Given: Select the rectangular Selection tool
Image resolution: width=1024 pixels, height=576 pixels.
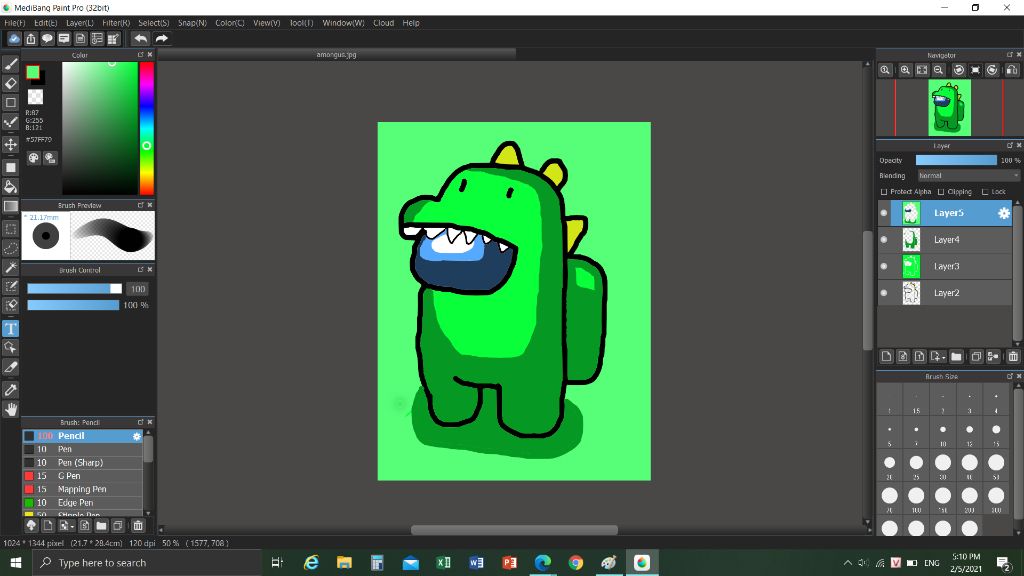Looking at the screenshot, I should [10, 229].
